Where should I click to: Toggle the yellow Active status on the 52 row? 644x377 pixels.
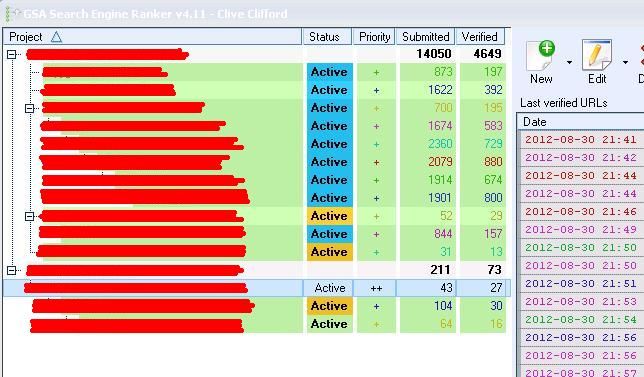point(329,216)
